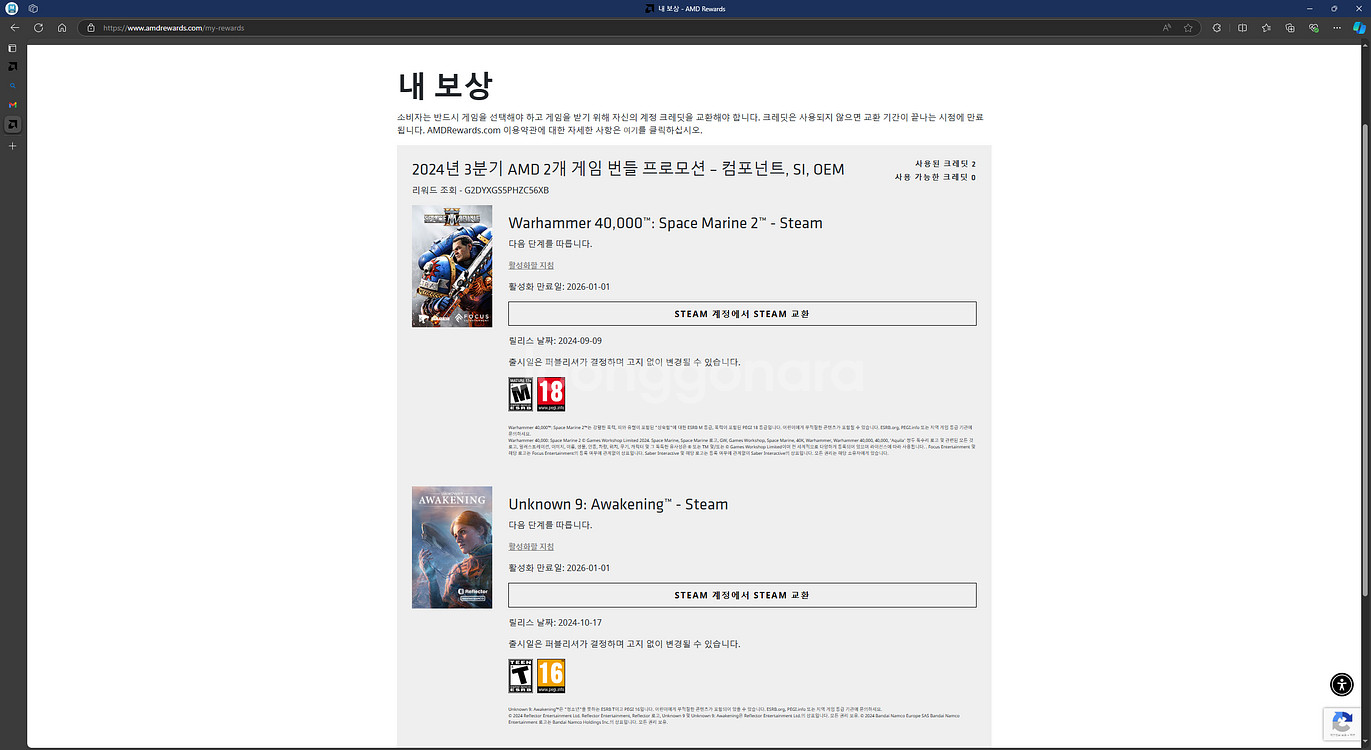Open Settings and more menu

1337,28
